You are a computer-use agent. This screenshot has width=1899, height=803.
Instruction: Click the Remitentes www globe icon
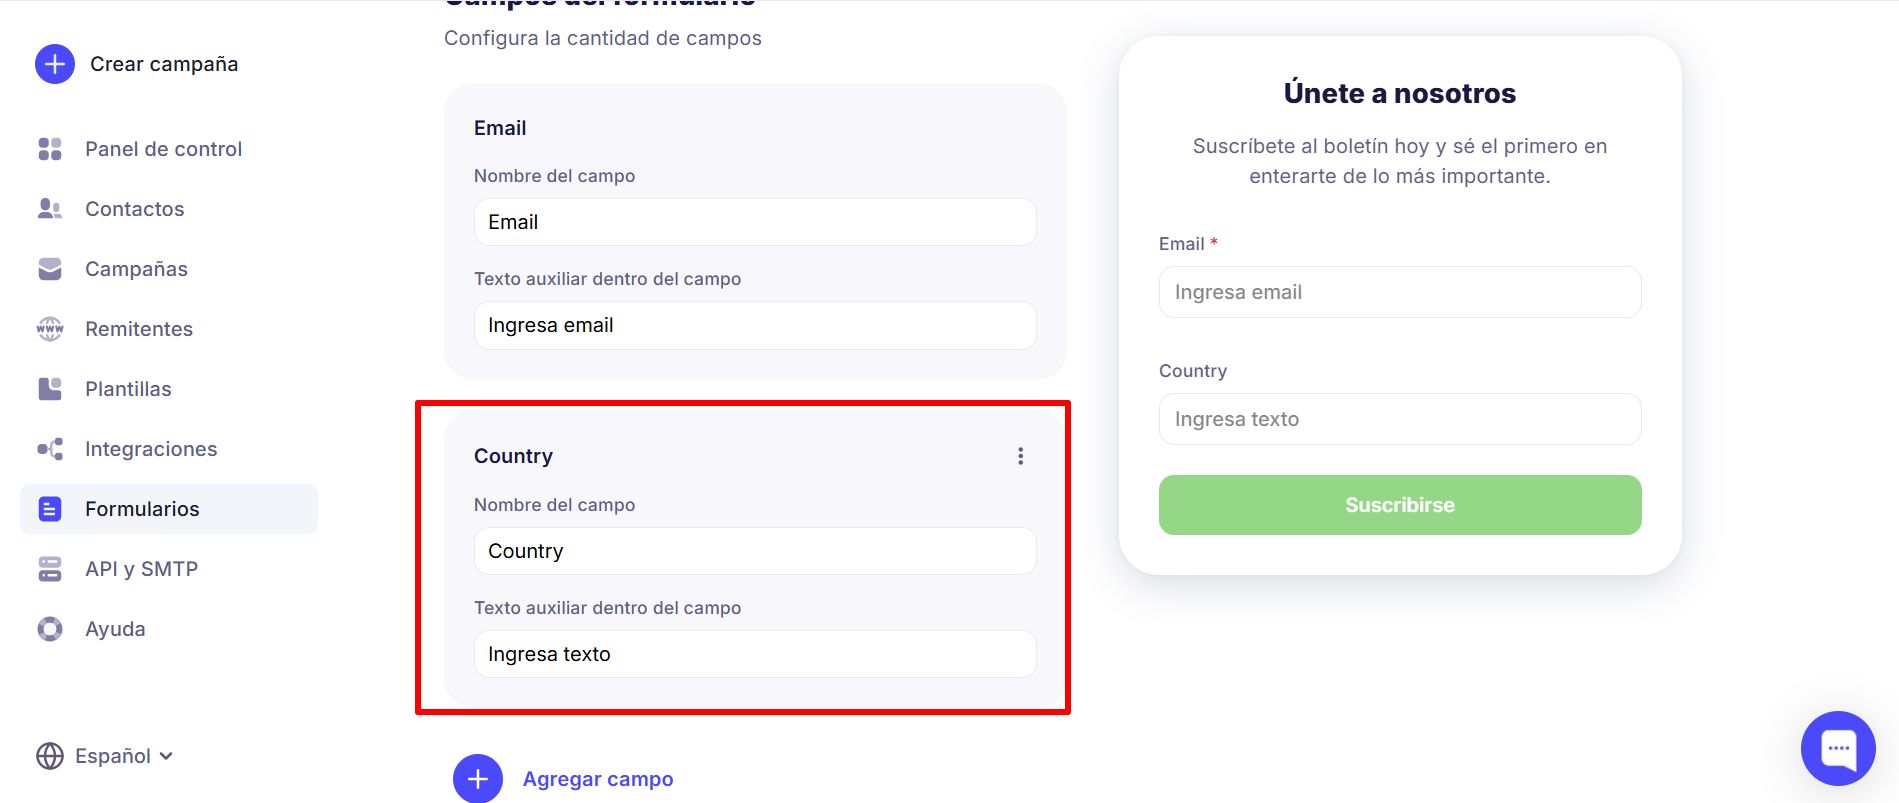tap(49, 329)
